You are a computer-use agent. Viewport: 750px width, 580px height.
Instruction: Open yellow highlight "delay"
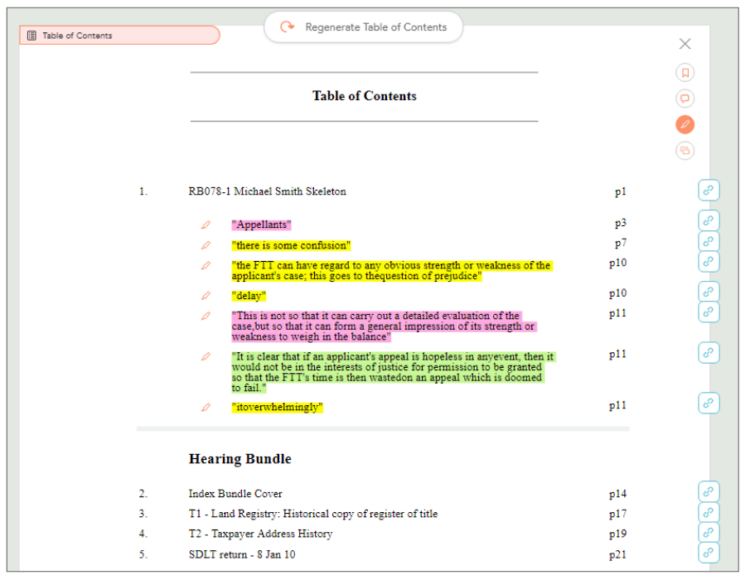[249, 296]
